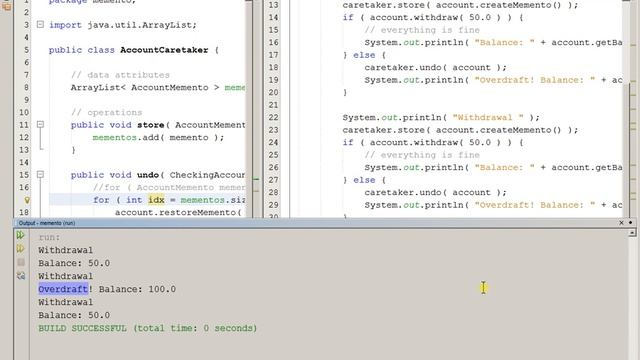Click the 'store' method name on line 11

coord(150,125)
